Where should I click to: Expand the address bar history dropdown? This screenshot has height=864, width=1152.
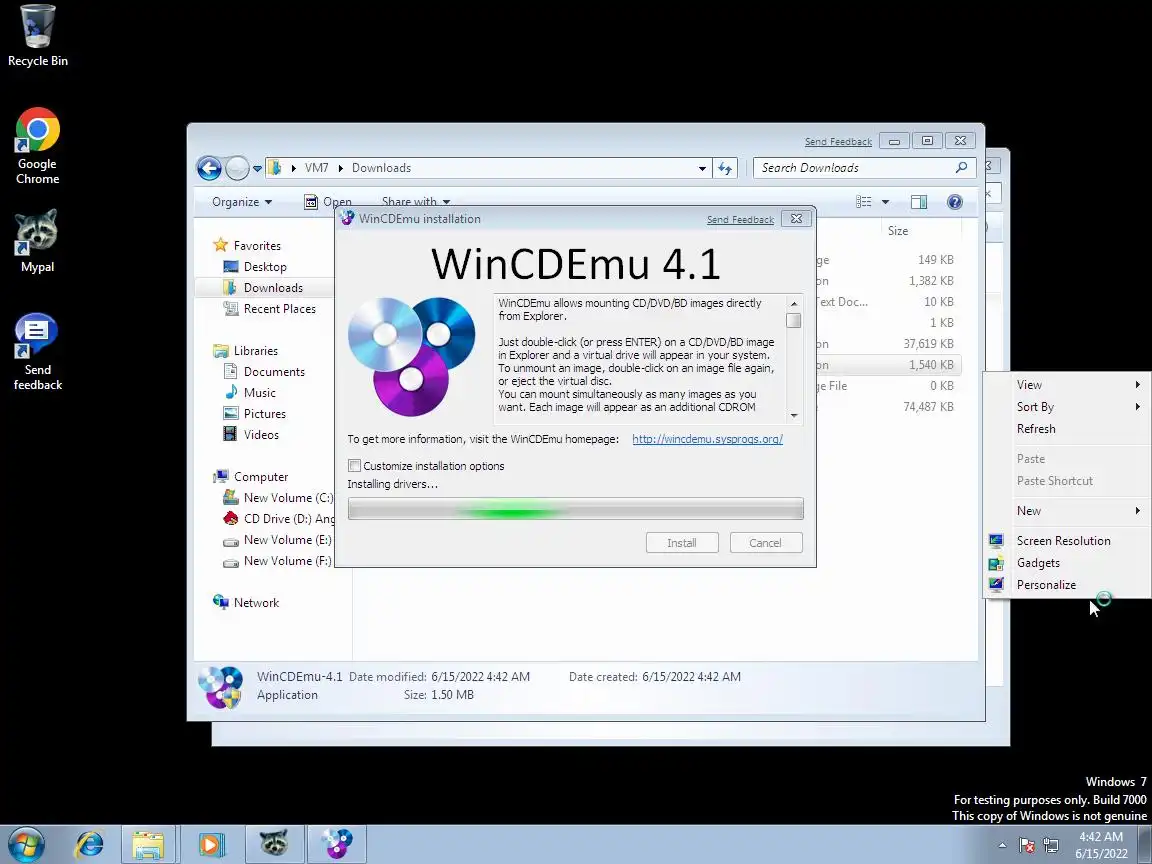click(x=702, y=168)
